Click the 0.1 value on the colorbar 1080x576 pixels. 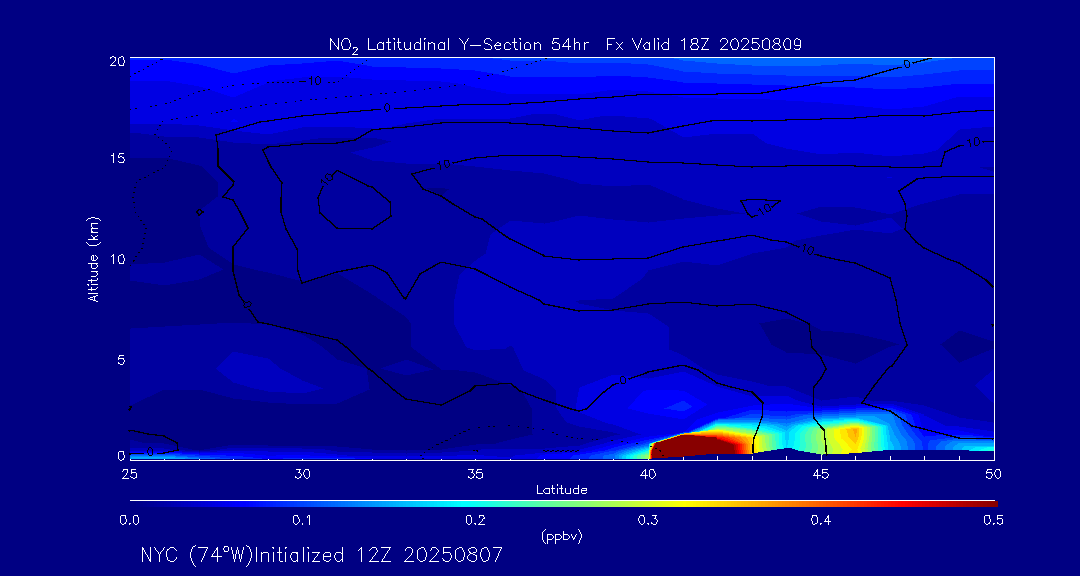302,520
